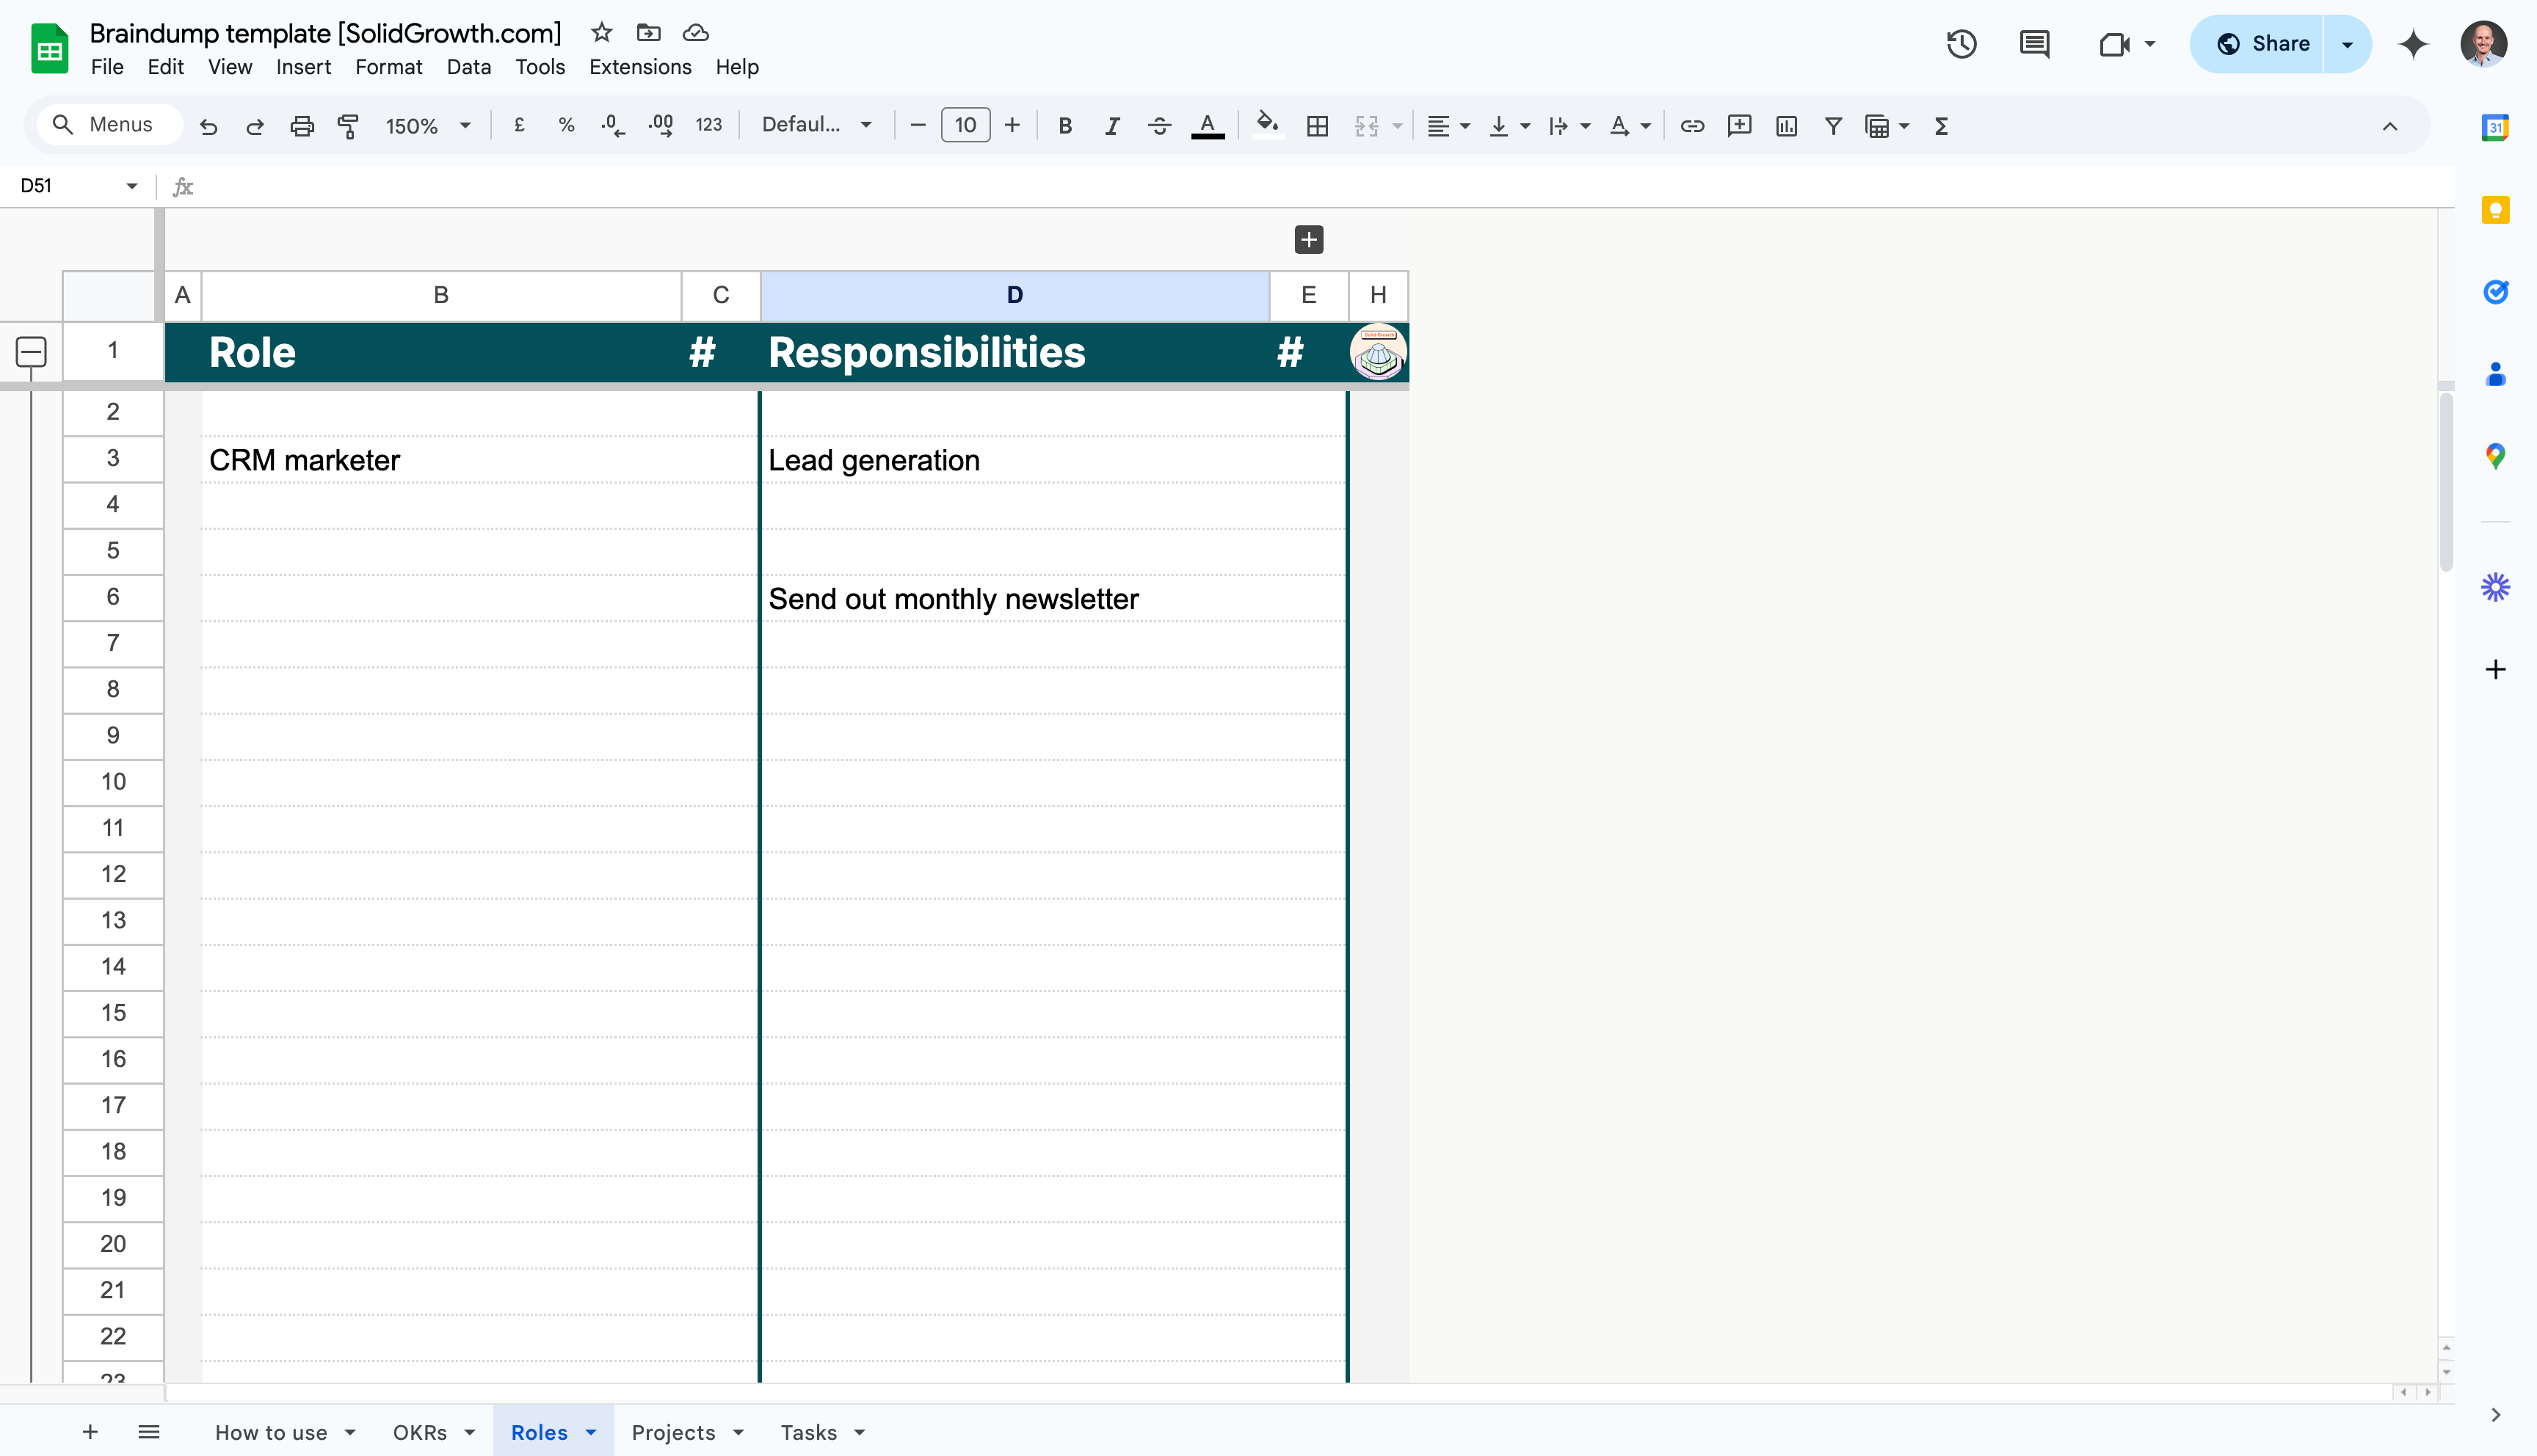Click the insert chart icon
Screen dimensions: 2537x1456
pyautogui.click(x=1786, y=126)
